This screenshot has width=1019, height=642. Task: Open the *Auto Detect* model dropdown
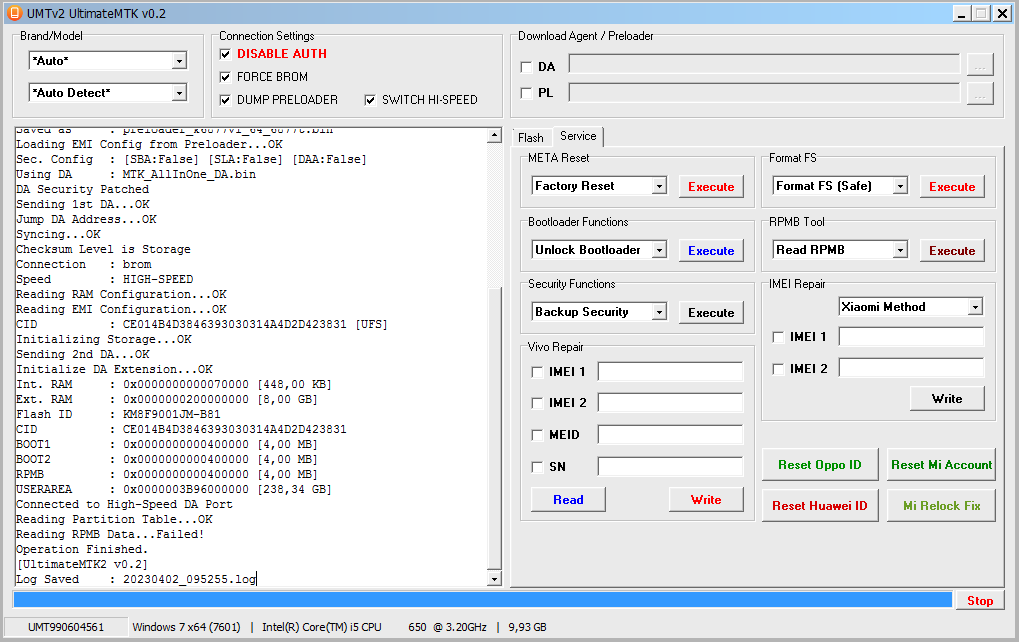[179, 93]
